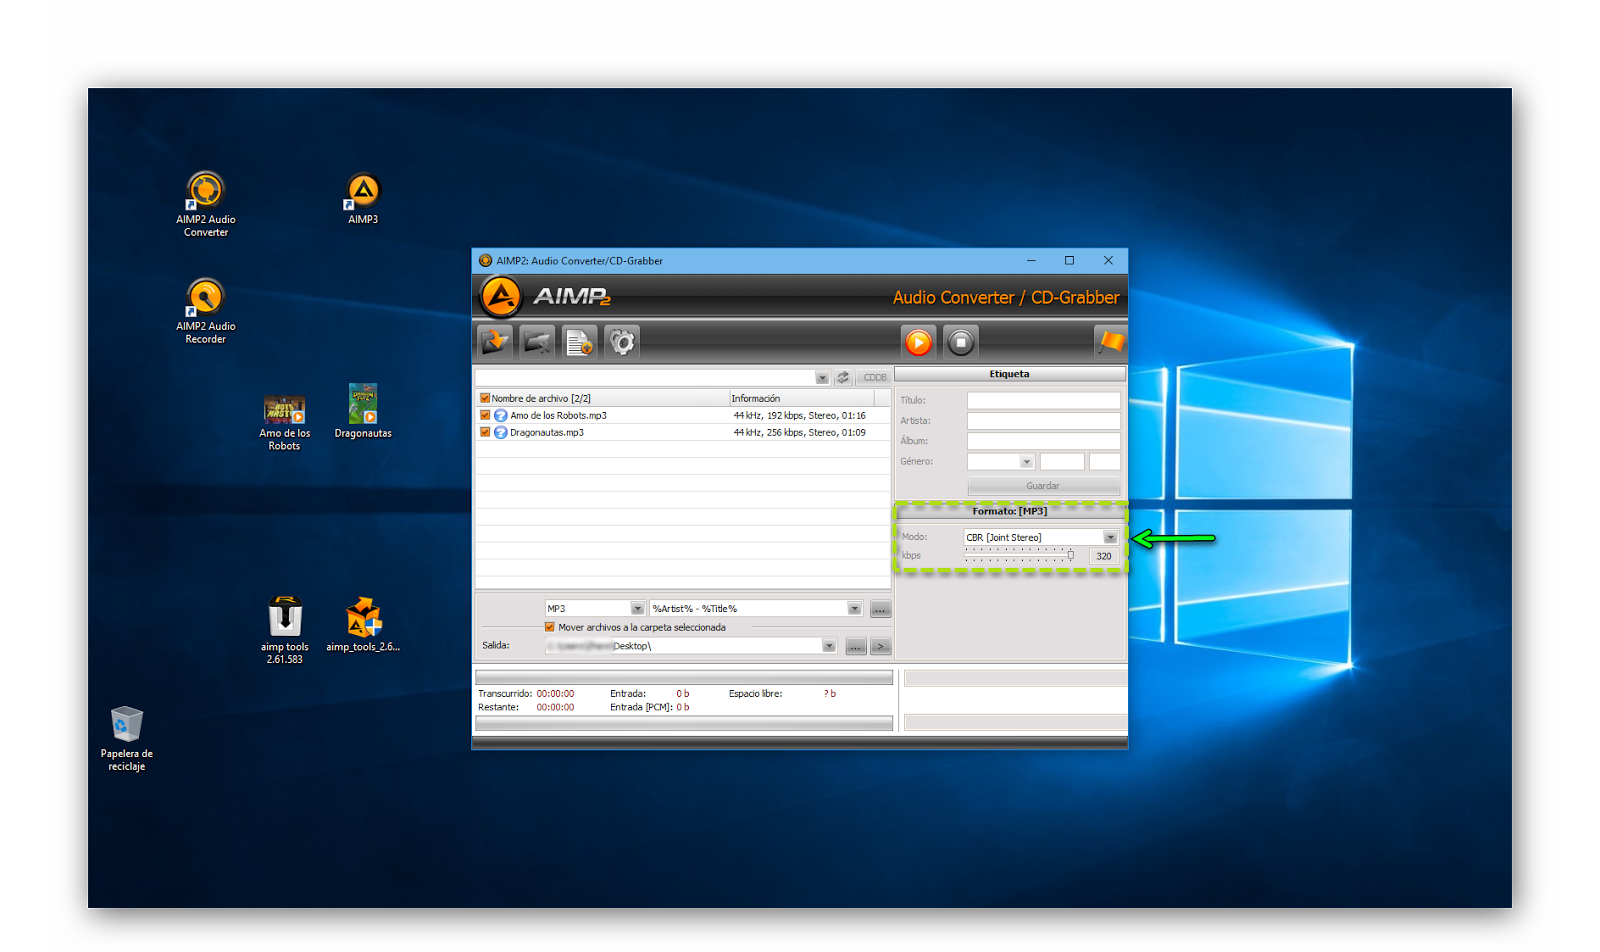Open the Modo CBR [Joint Stereo] dropdown

[1110, 537]
